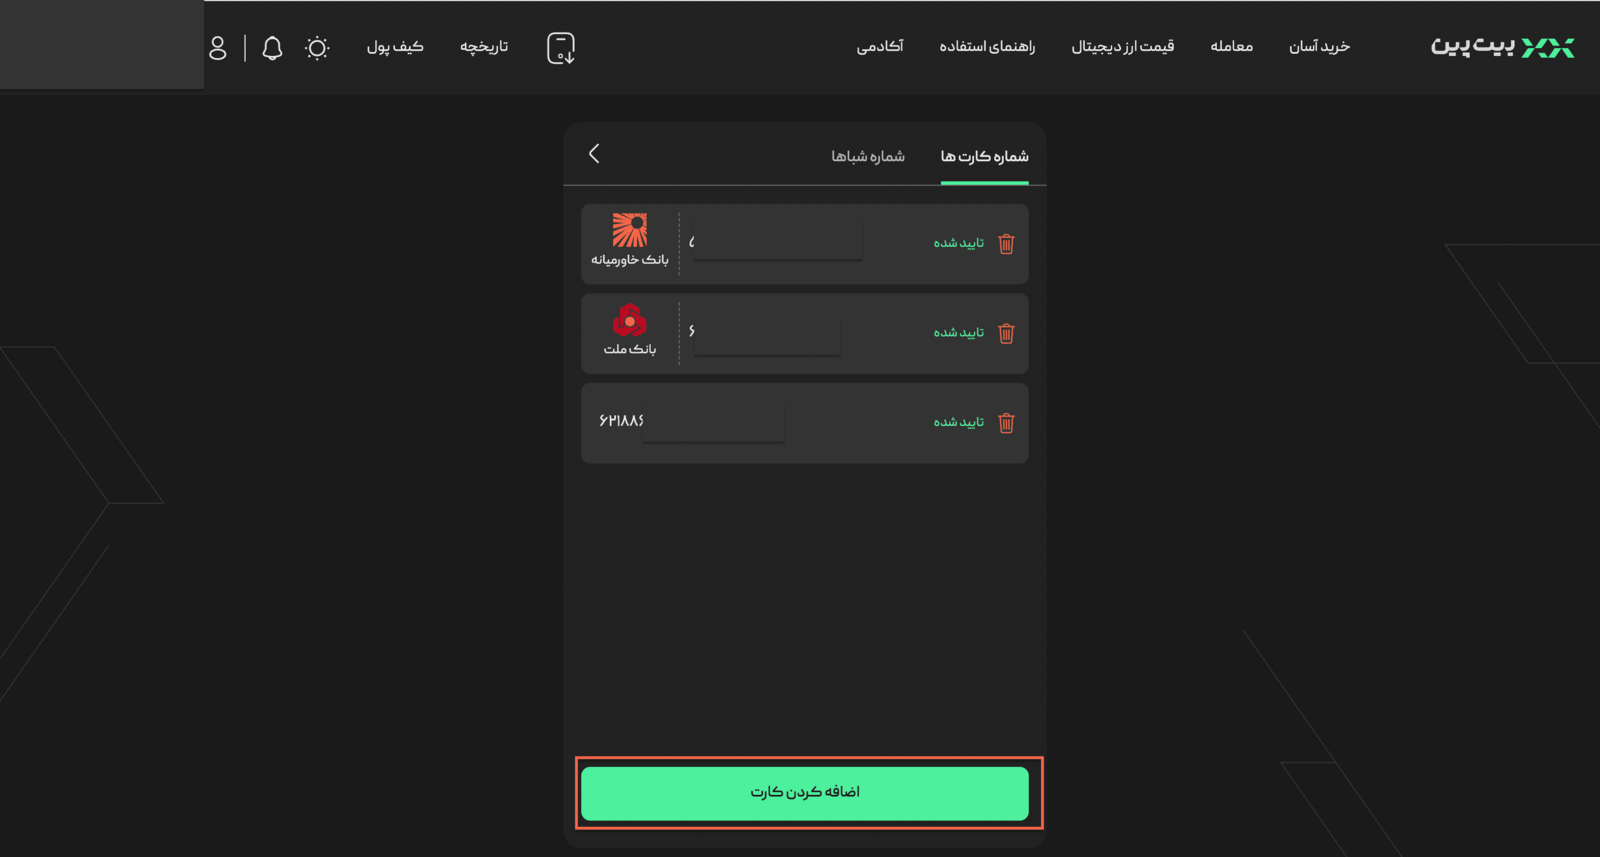Open the notifications bell

point(272,48)
